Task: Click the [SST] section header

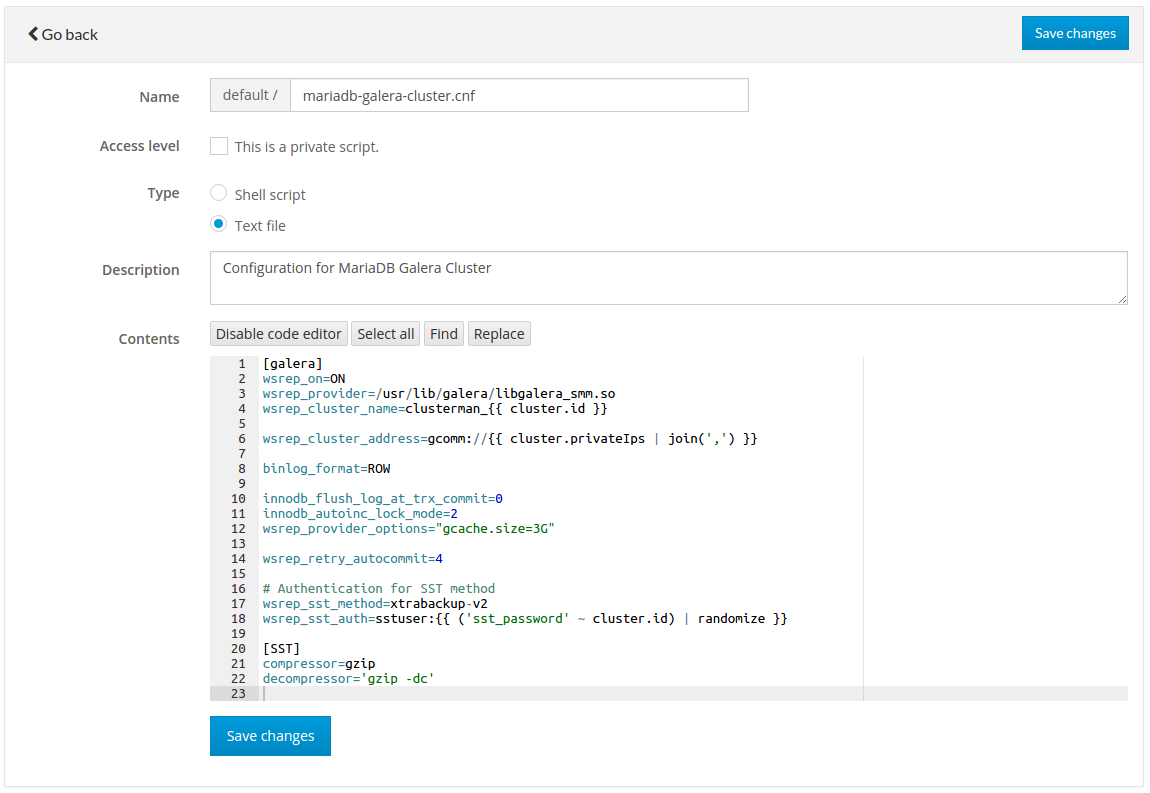Action: coord(281,648)
